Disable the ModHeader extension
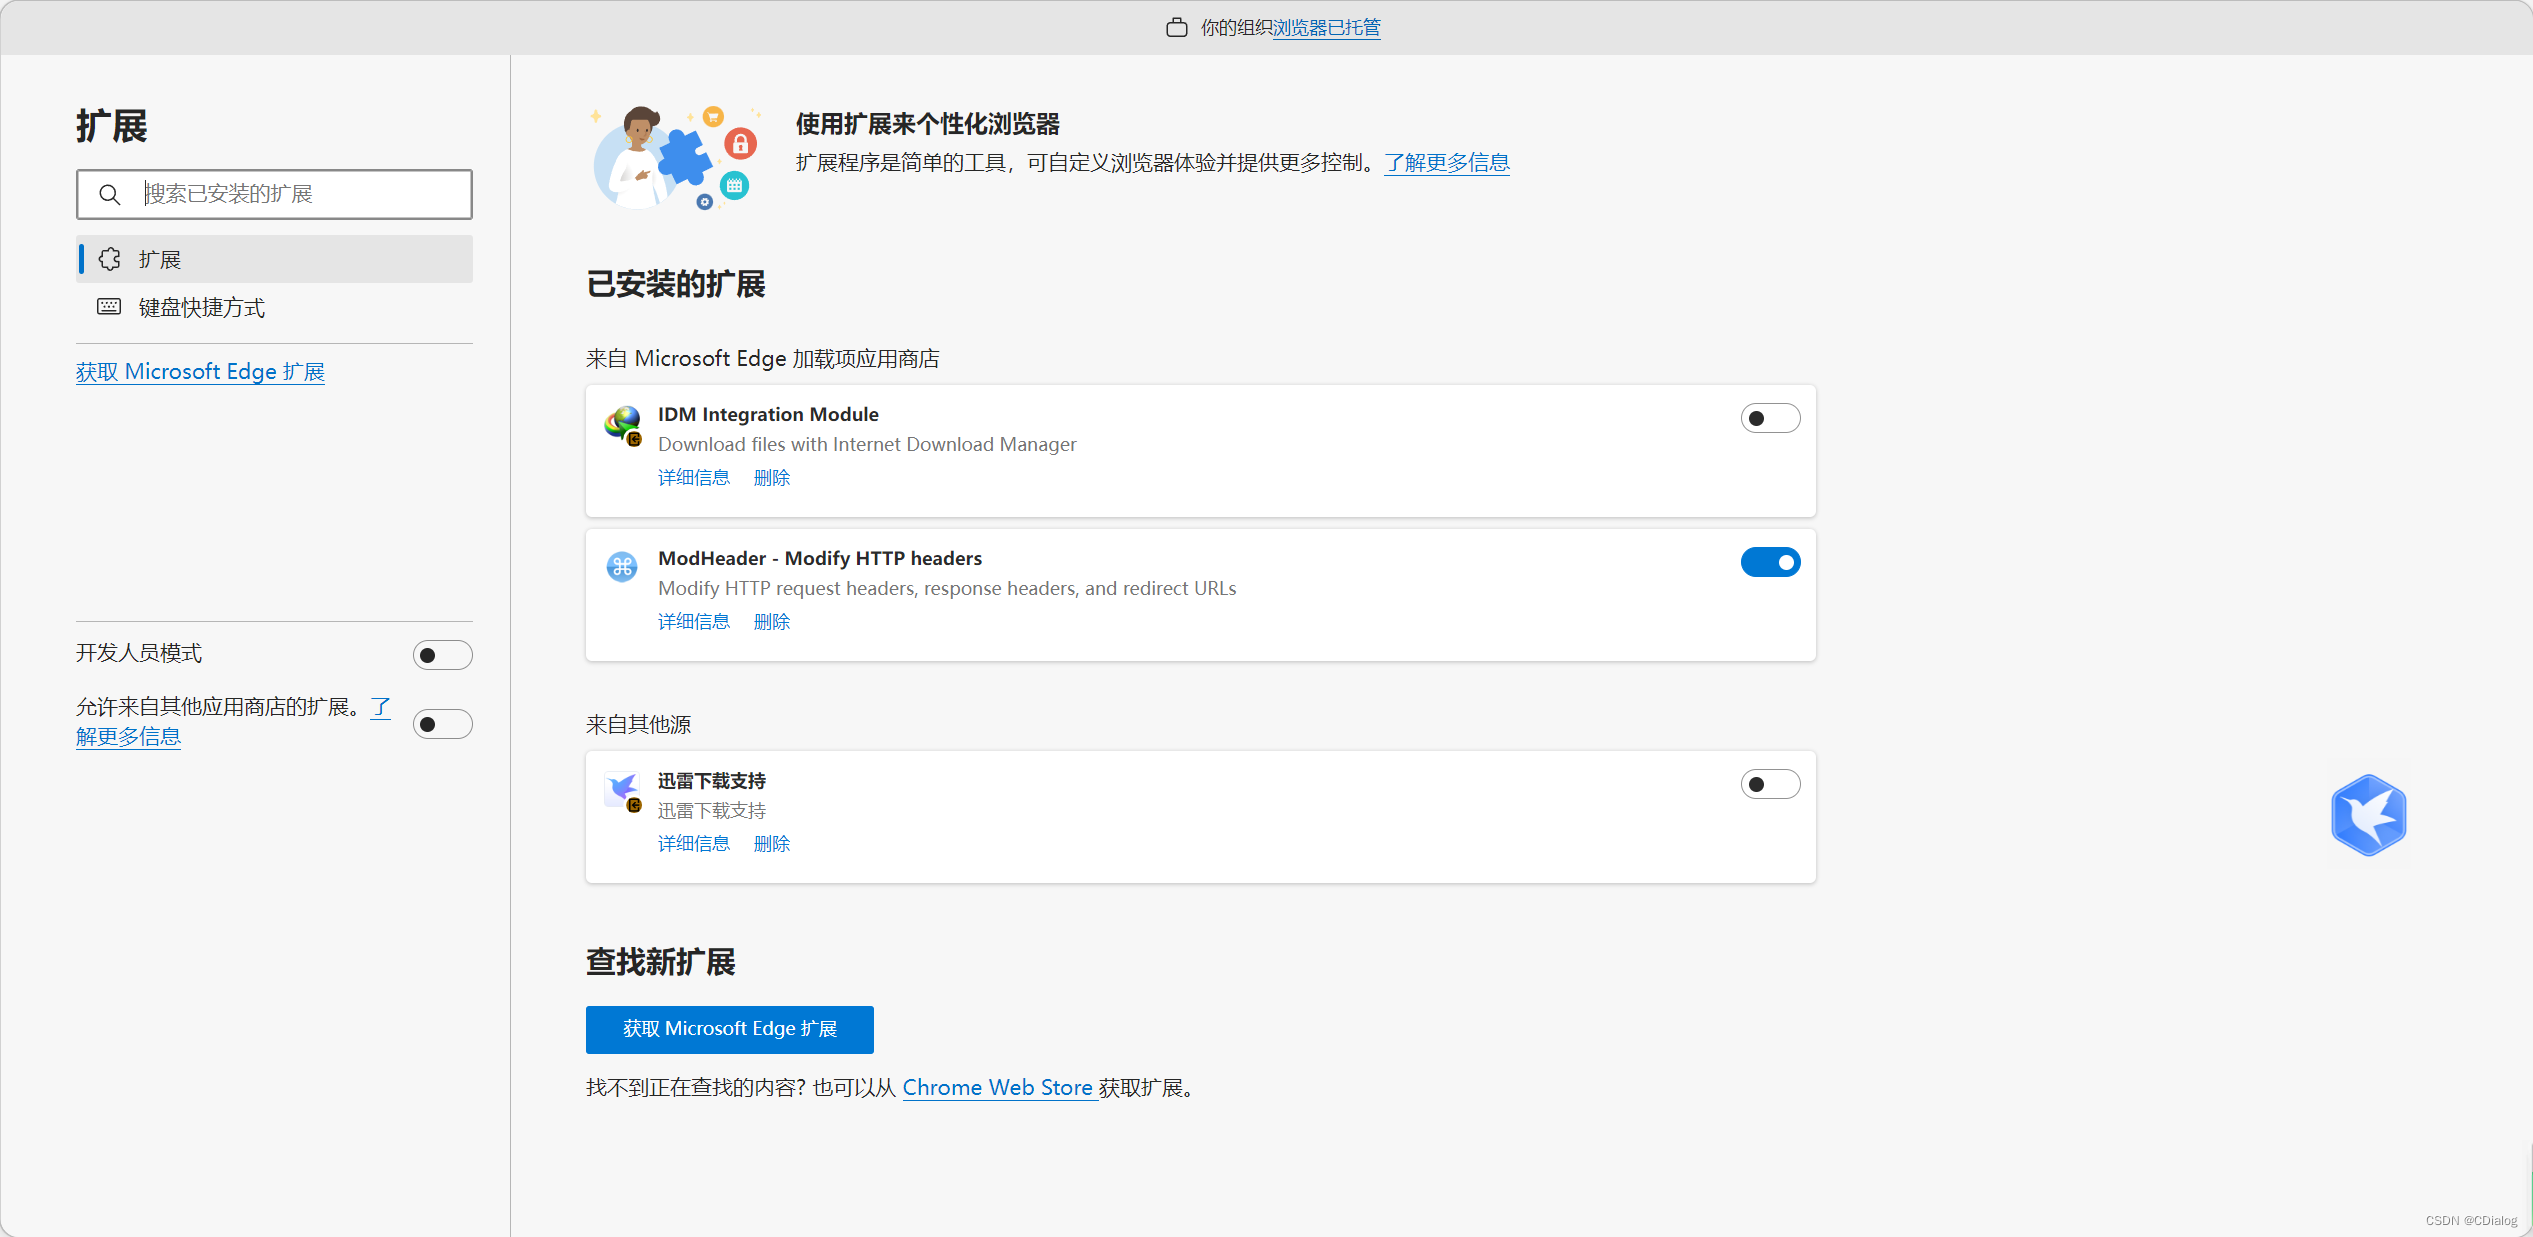This screenshot has width=2533, height=1237. (x=1770, y=562)
